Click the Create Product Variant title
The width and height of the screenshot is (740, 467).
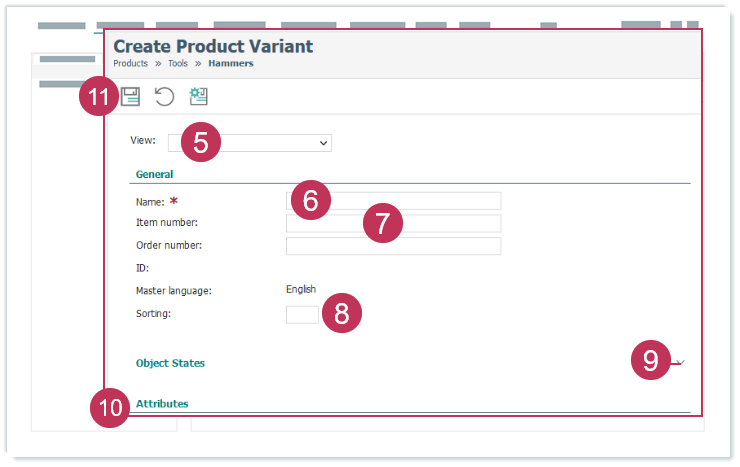(213, 46)
